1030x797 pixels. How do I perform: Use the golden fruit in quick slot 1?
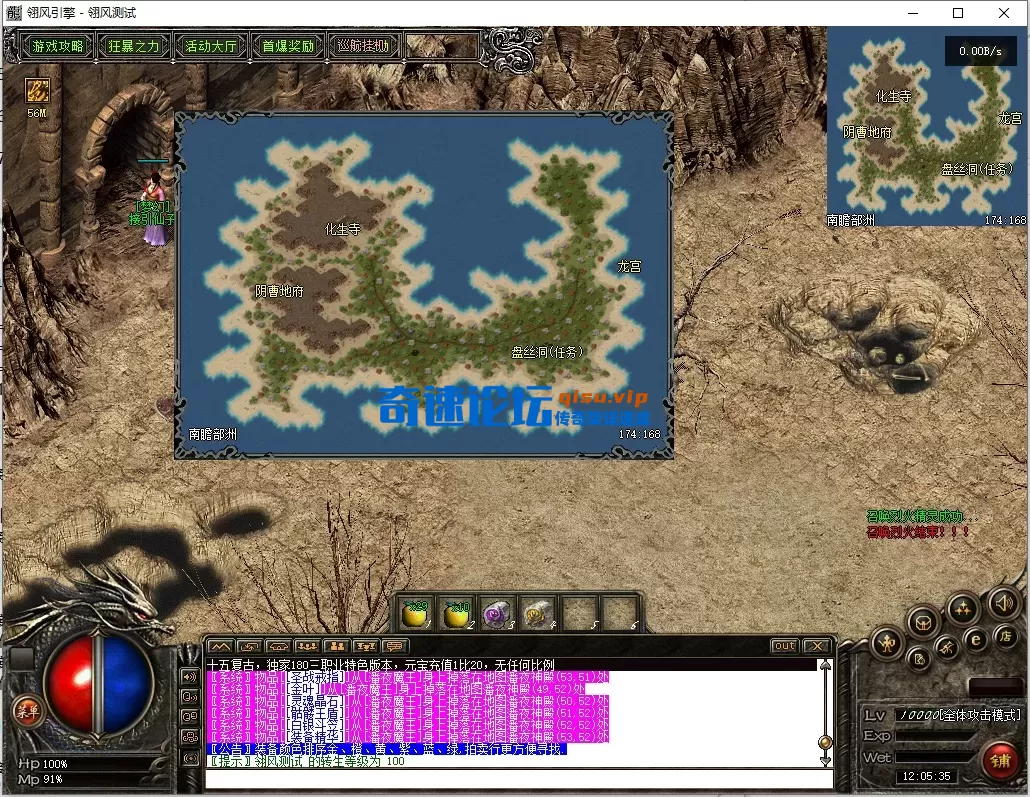[x=414, y=614]
